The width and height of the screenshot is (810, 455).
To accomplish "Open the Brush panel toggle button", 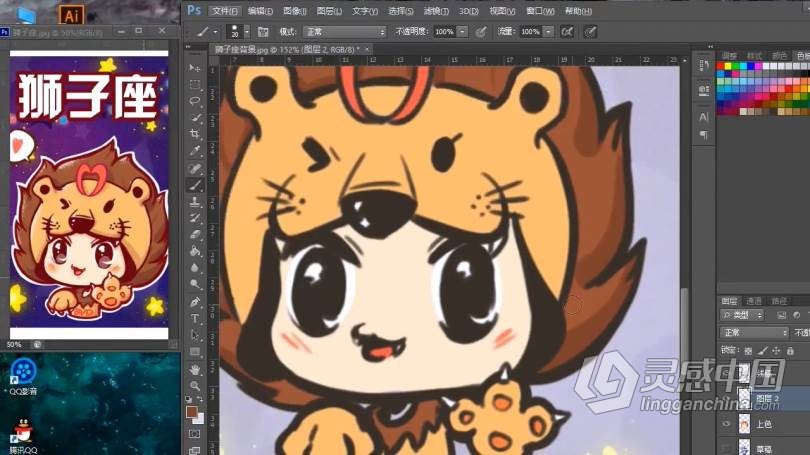I will 263,32.
